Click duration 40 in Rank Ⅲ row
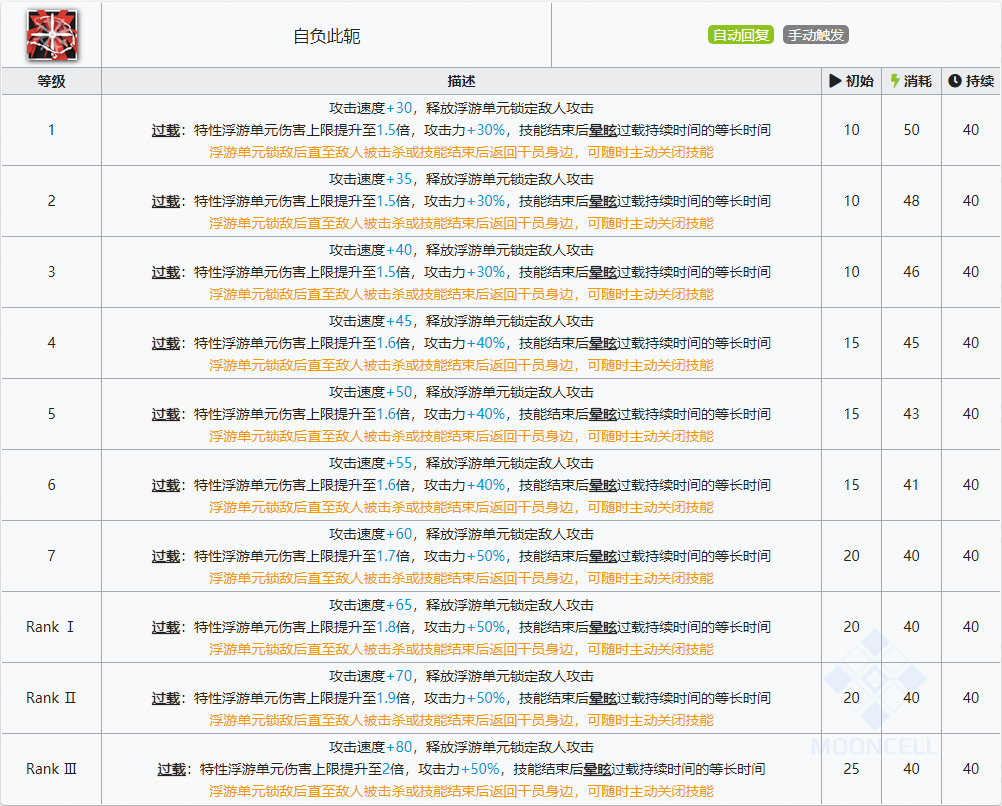This screenshot has height=806, width=1002. tap(971, 769)
